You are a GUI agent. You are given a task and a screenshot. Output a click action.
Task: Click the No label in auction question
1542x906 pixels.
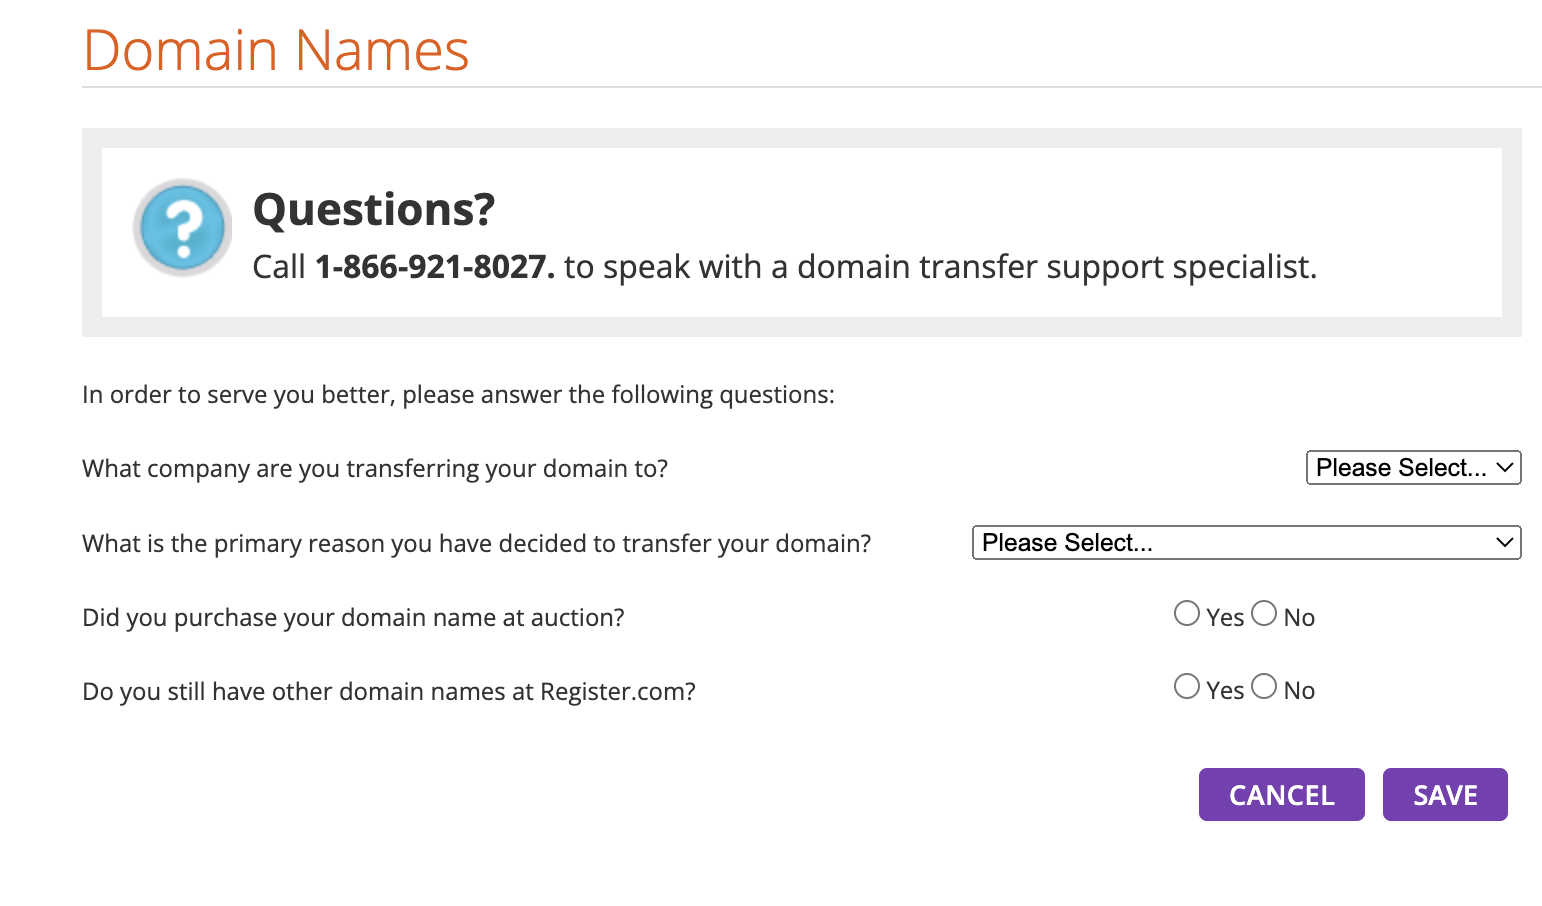(x=1299, y=618)
